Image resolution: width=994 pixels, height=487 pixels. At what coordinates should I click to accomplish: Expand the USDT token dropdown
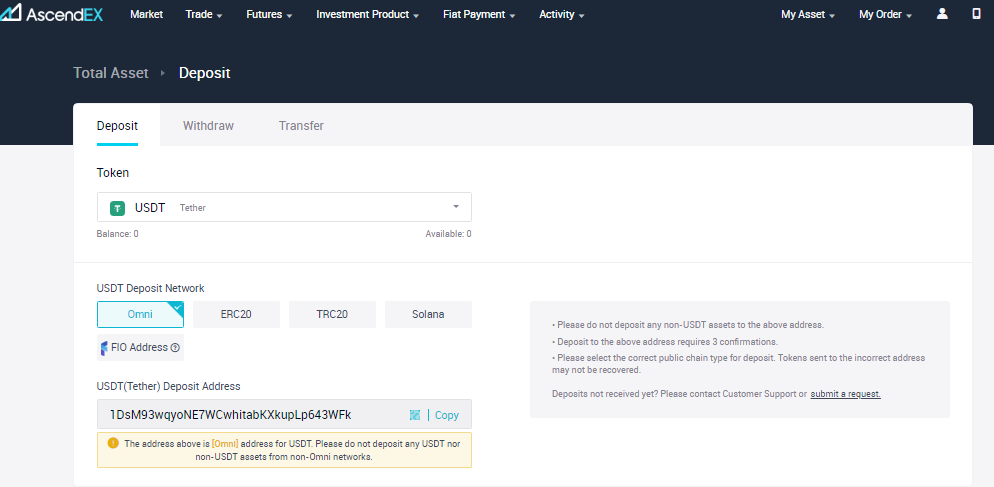click(284, 207)
